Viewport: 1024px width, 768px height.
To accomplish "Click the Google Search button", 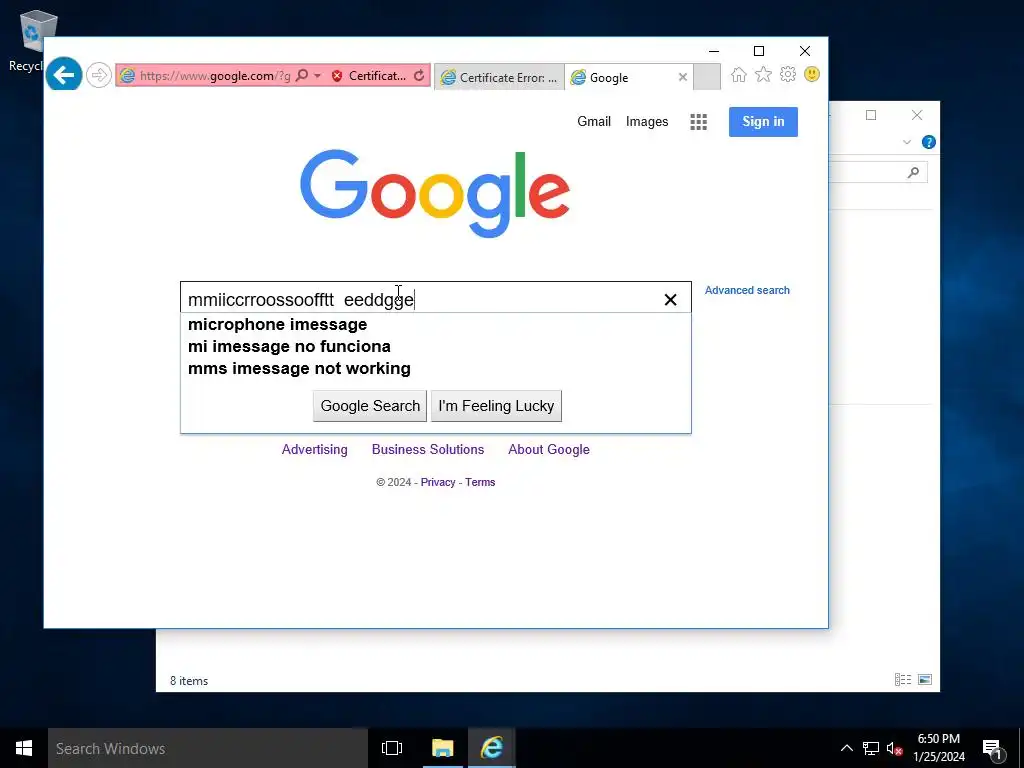I will click(x=370, y=406).
